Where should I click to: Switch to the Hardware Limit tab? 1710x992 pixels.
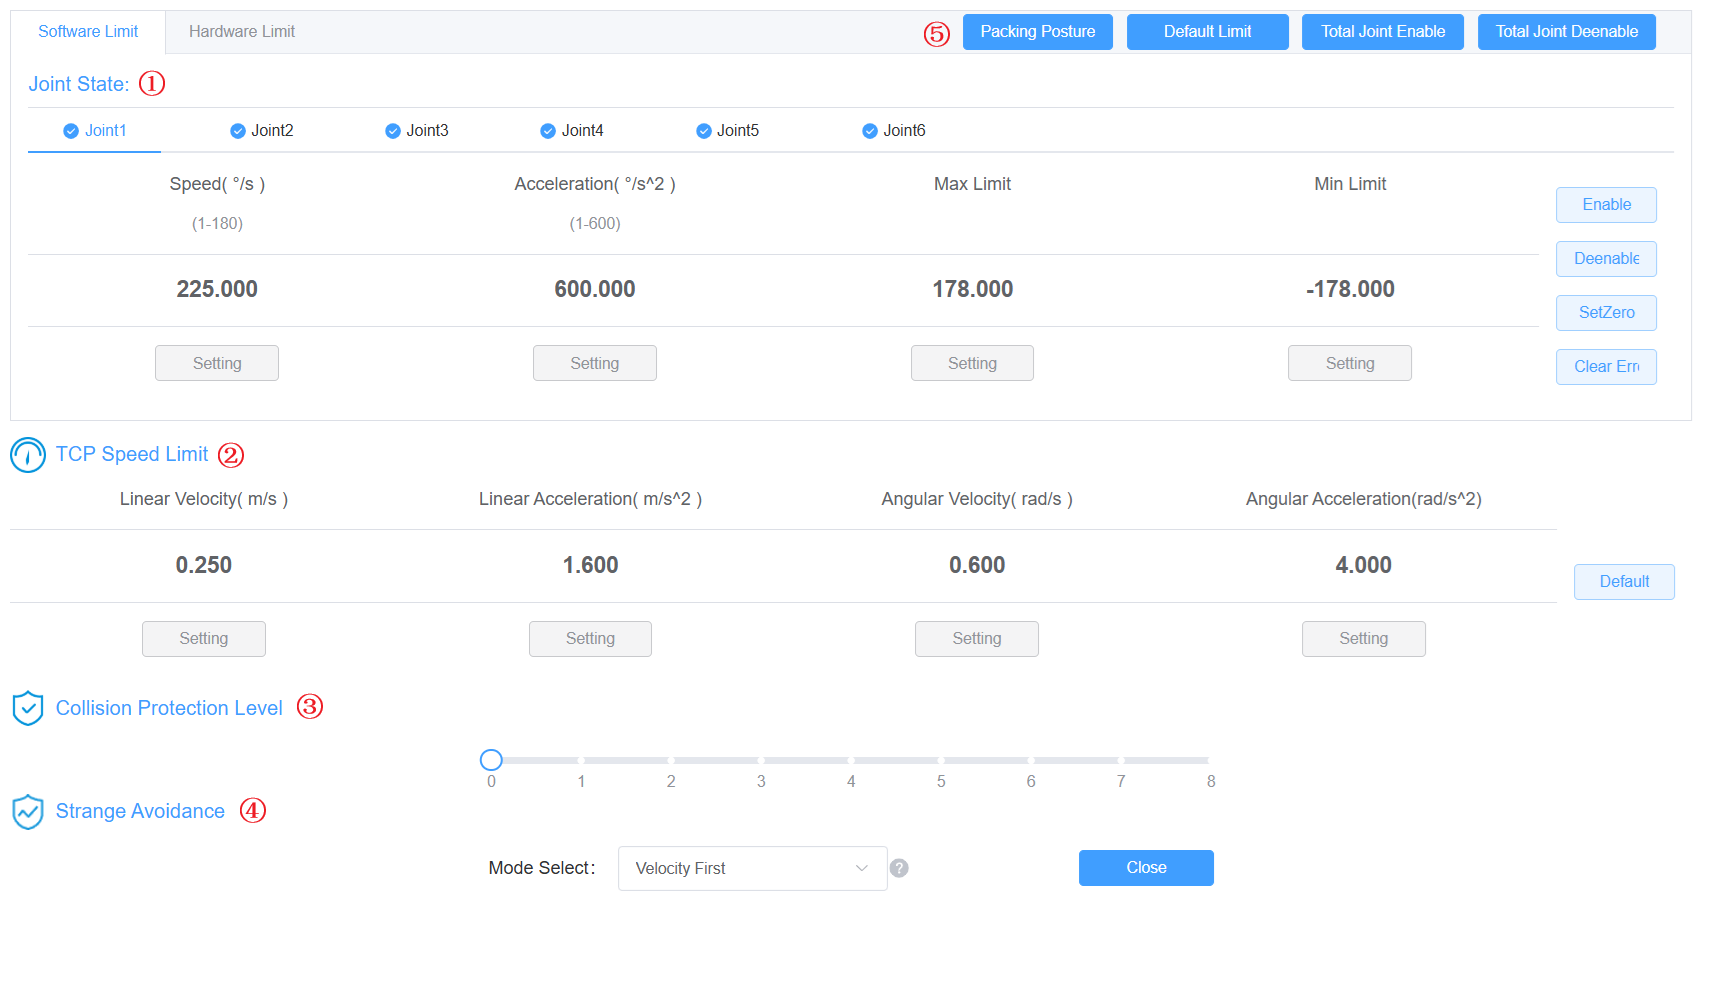241,31
